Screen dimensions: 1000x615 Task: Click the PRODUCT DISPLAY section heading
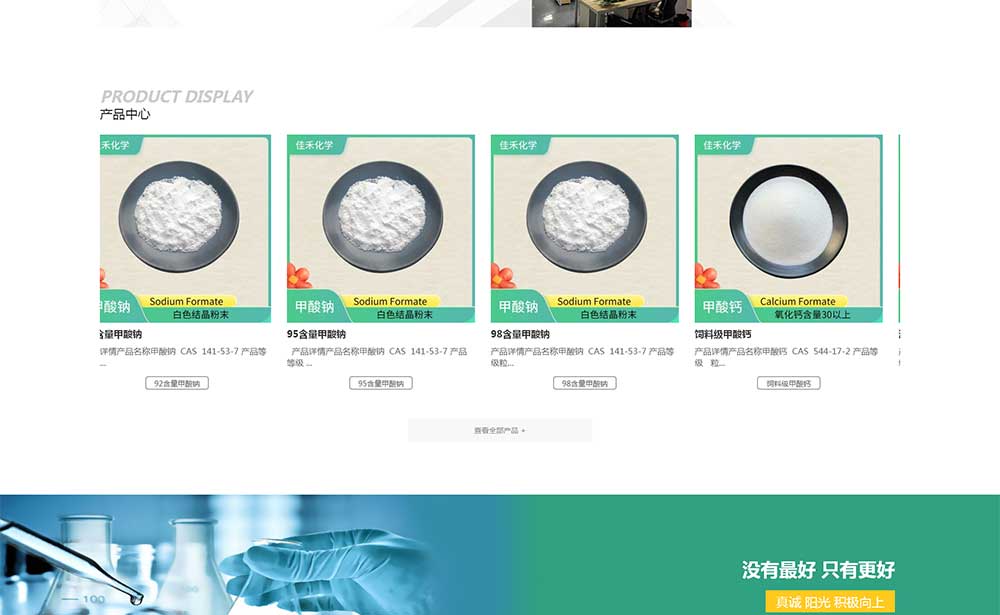pyautogui.click(x=177, y=96)
